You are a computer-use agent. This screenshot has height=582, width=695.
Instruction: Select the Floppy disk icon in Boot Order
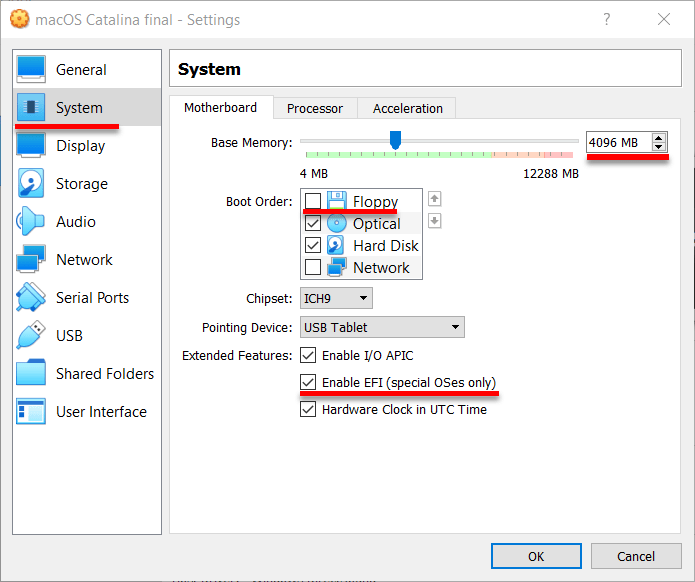[x=336, y=201]
